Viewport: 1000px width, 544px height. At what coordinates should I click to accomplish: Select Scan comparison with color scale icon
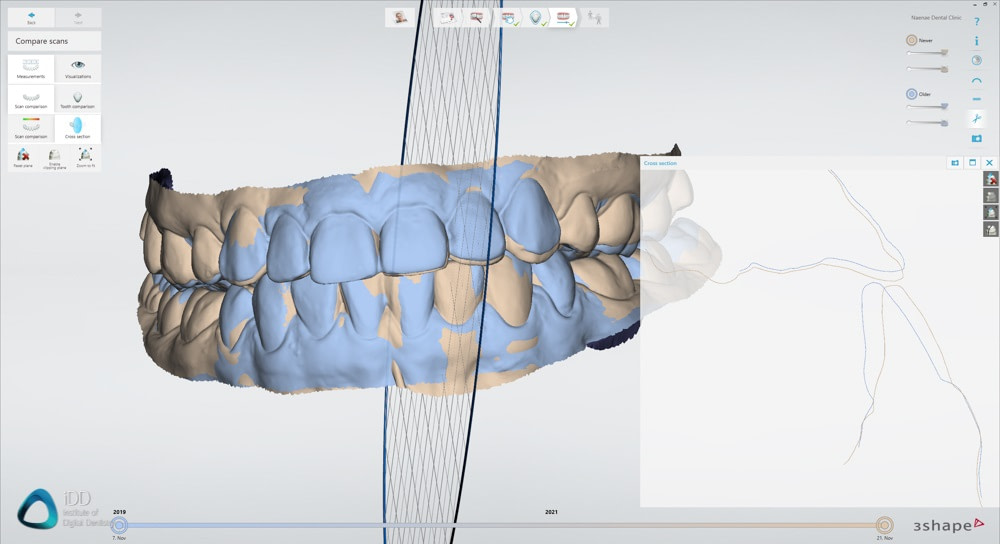click(x=31, y=128)
